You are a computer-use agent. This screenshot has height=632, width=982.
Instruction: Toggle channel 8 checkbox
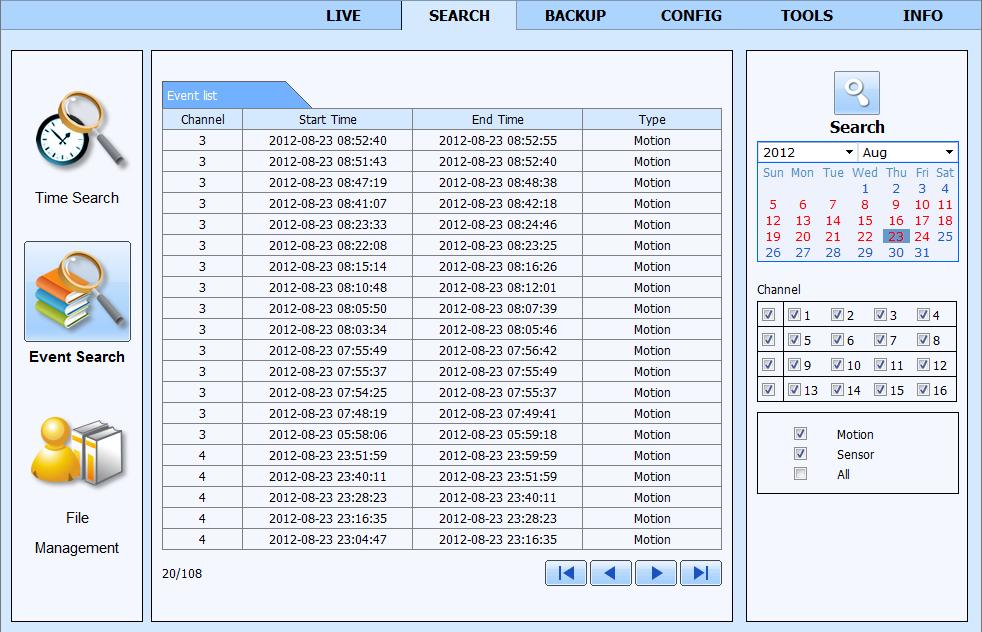tap(923, 339)
